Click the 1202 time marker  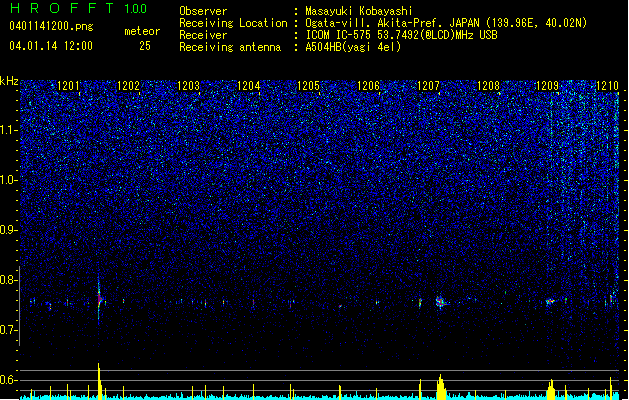[x=128, y=86]
